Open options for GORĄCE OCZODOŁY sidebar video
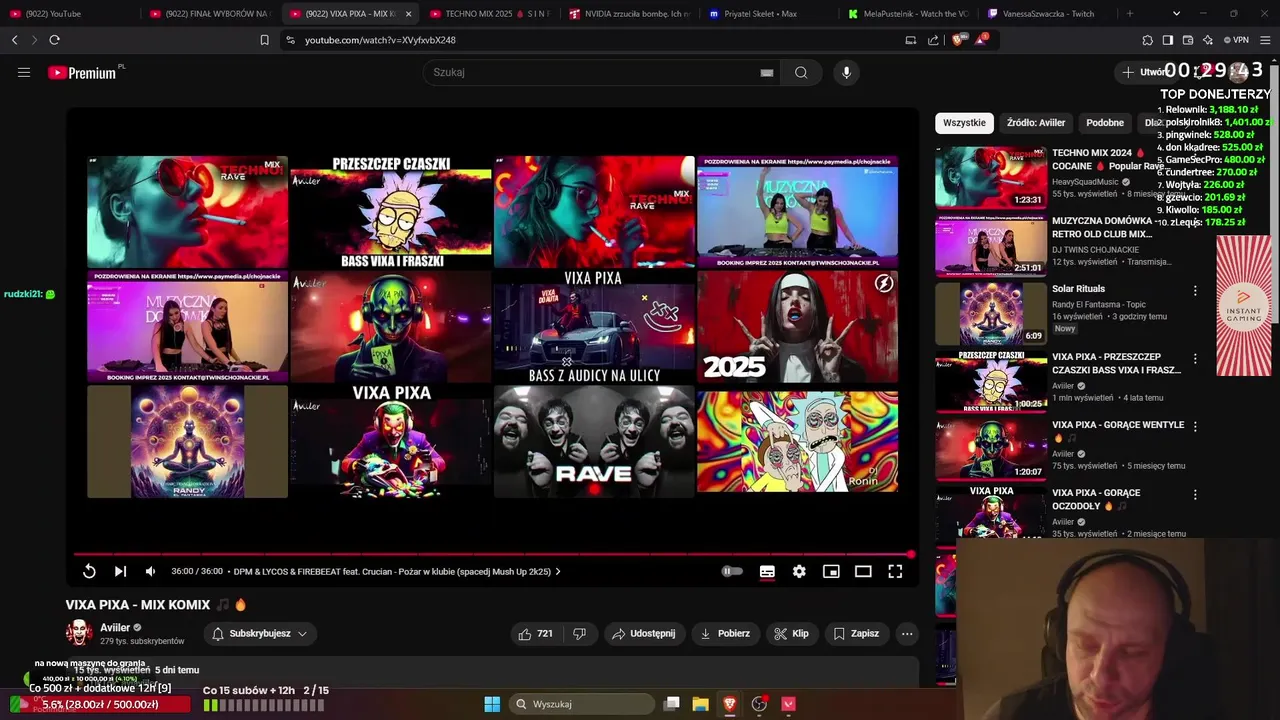The height and width of the screenshot is (720, 1280). click(1195, 494)
